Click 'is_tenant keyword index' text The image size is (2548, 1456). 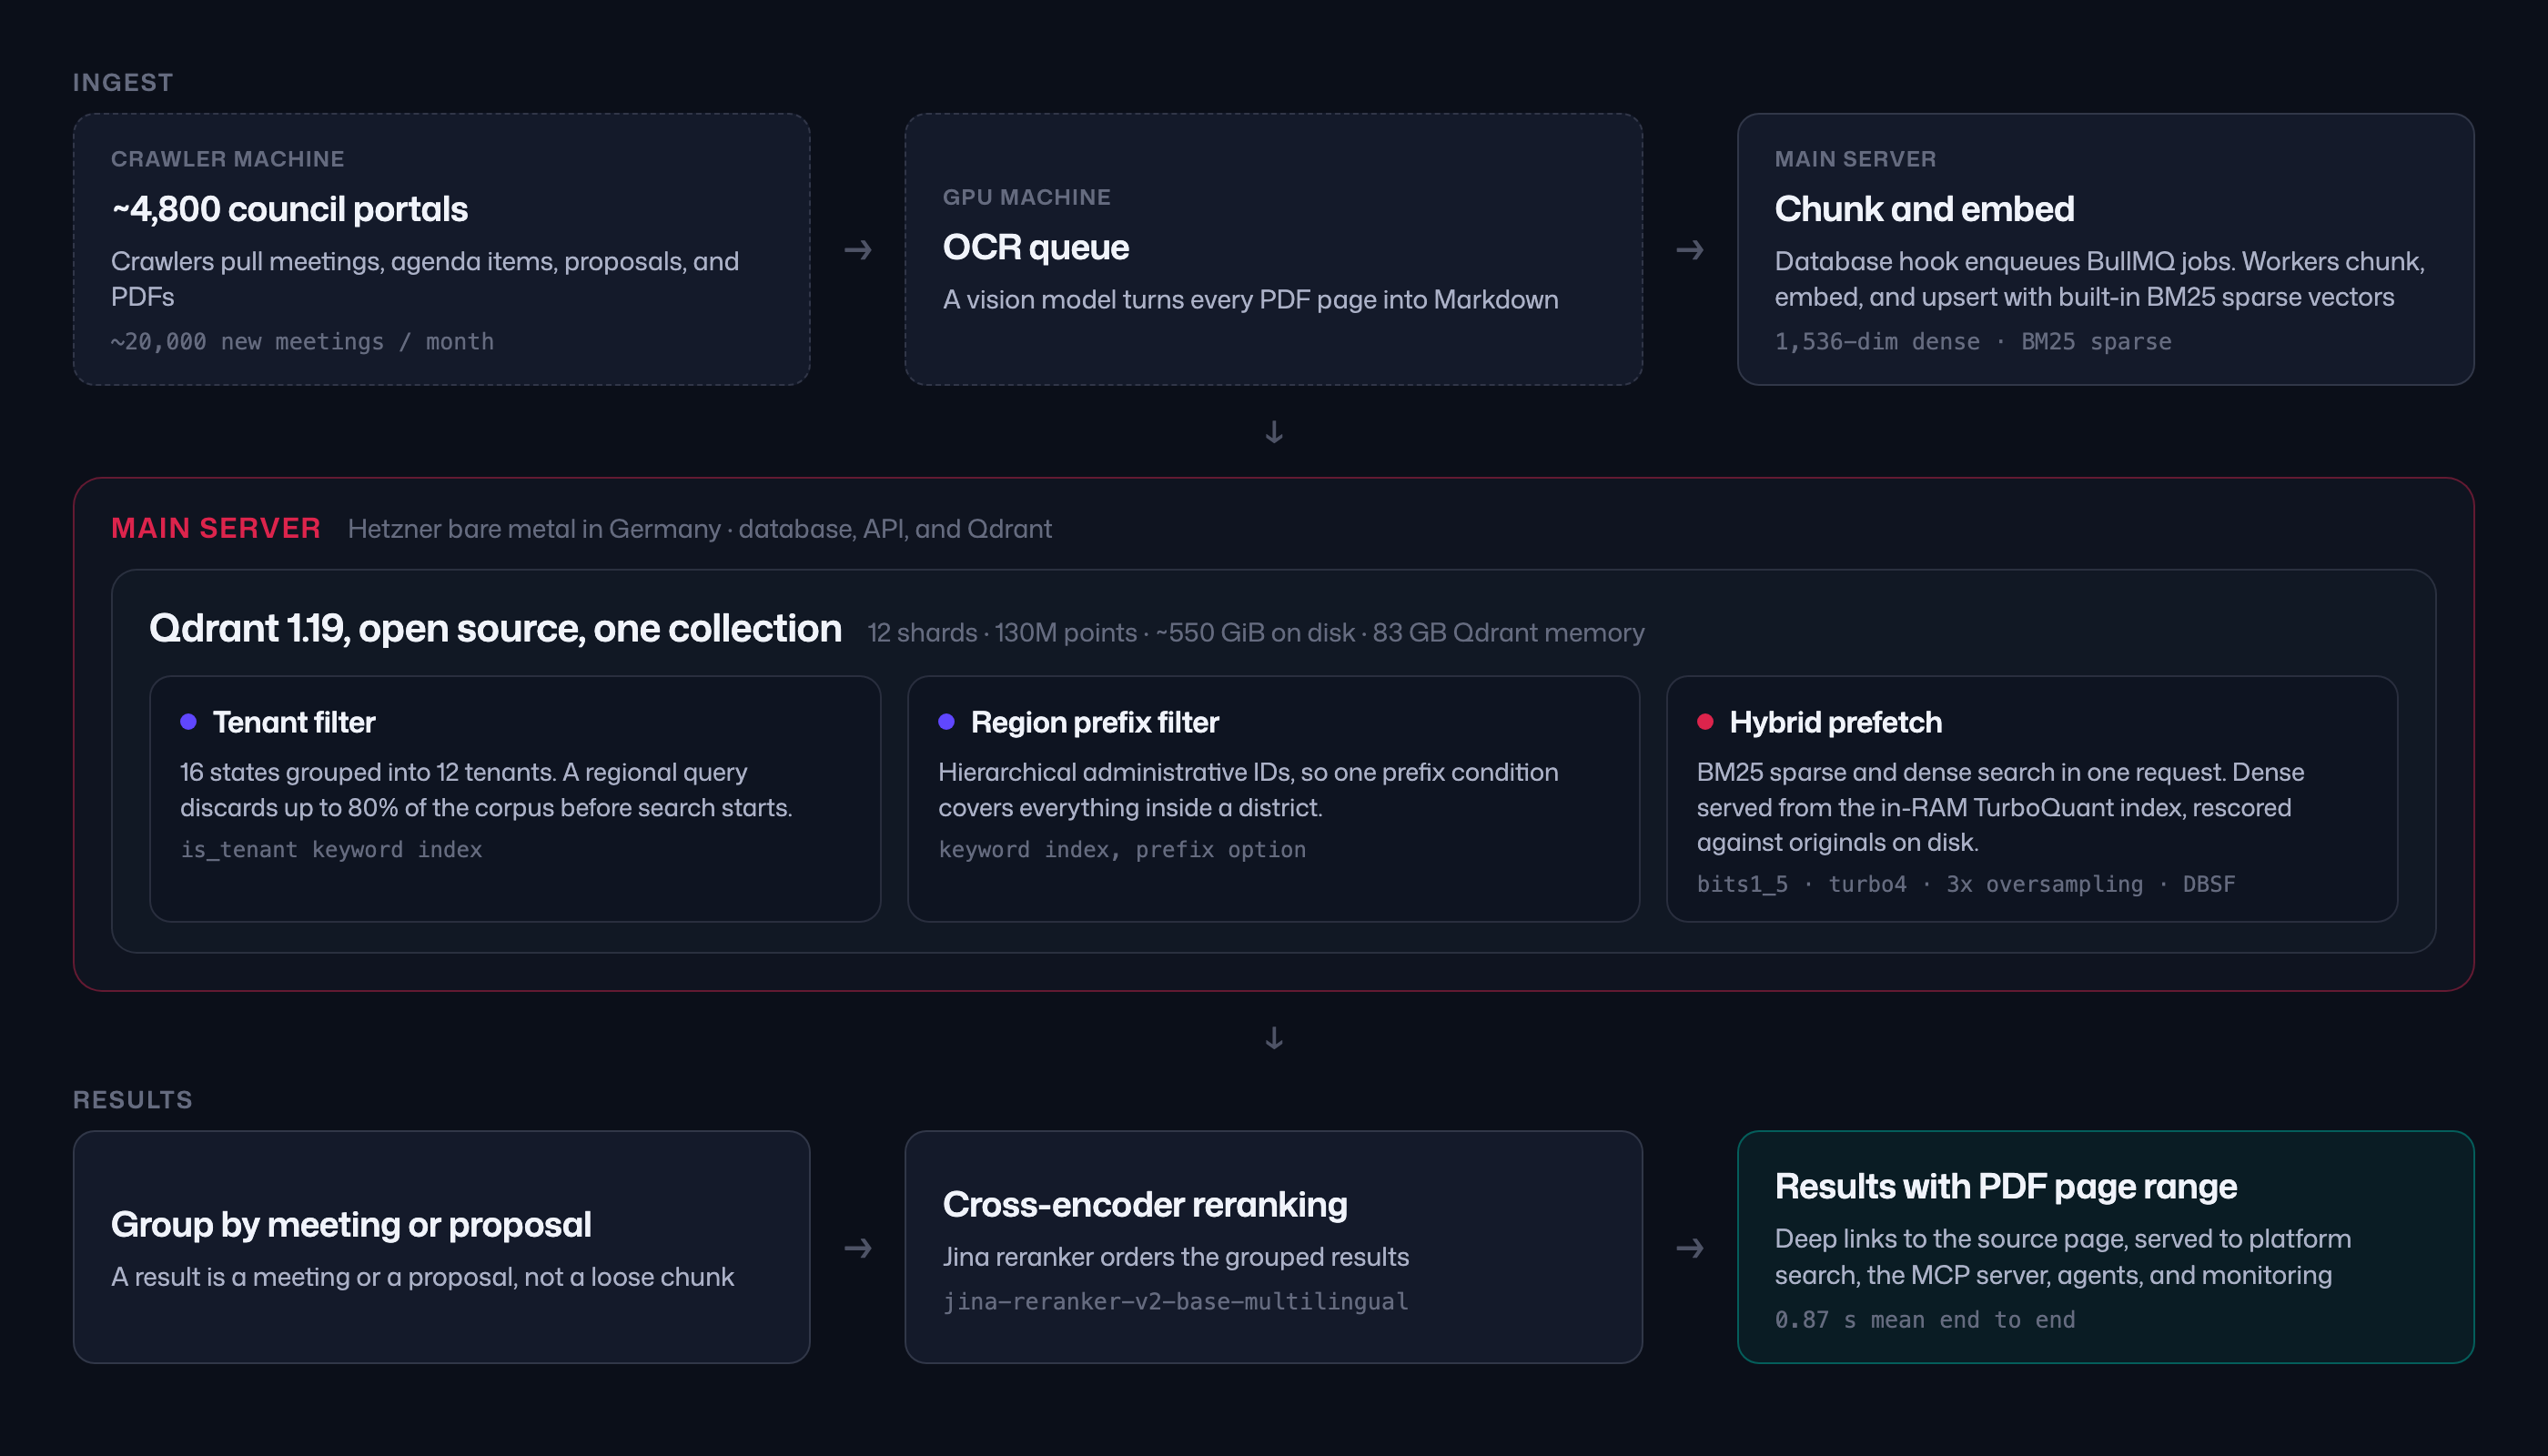coord(331,850)
